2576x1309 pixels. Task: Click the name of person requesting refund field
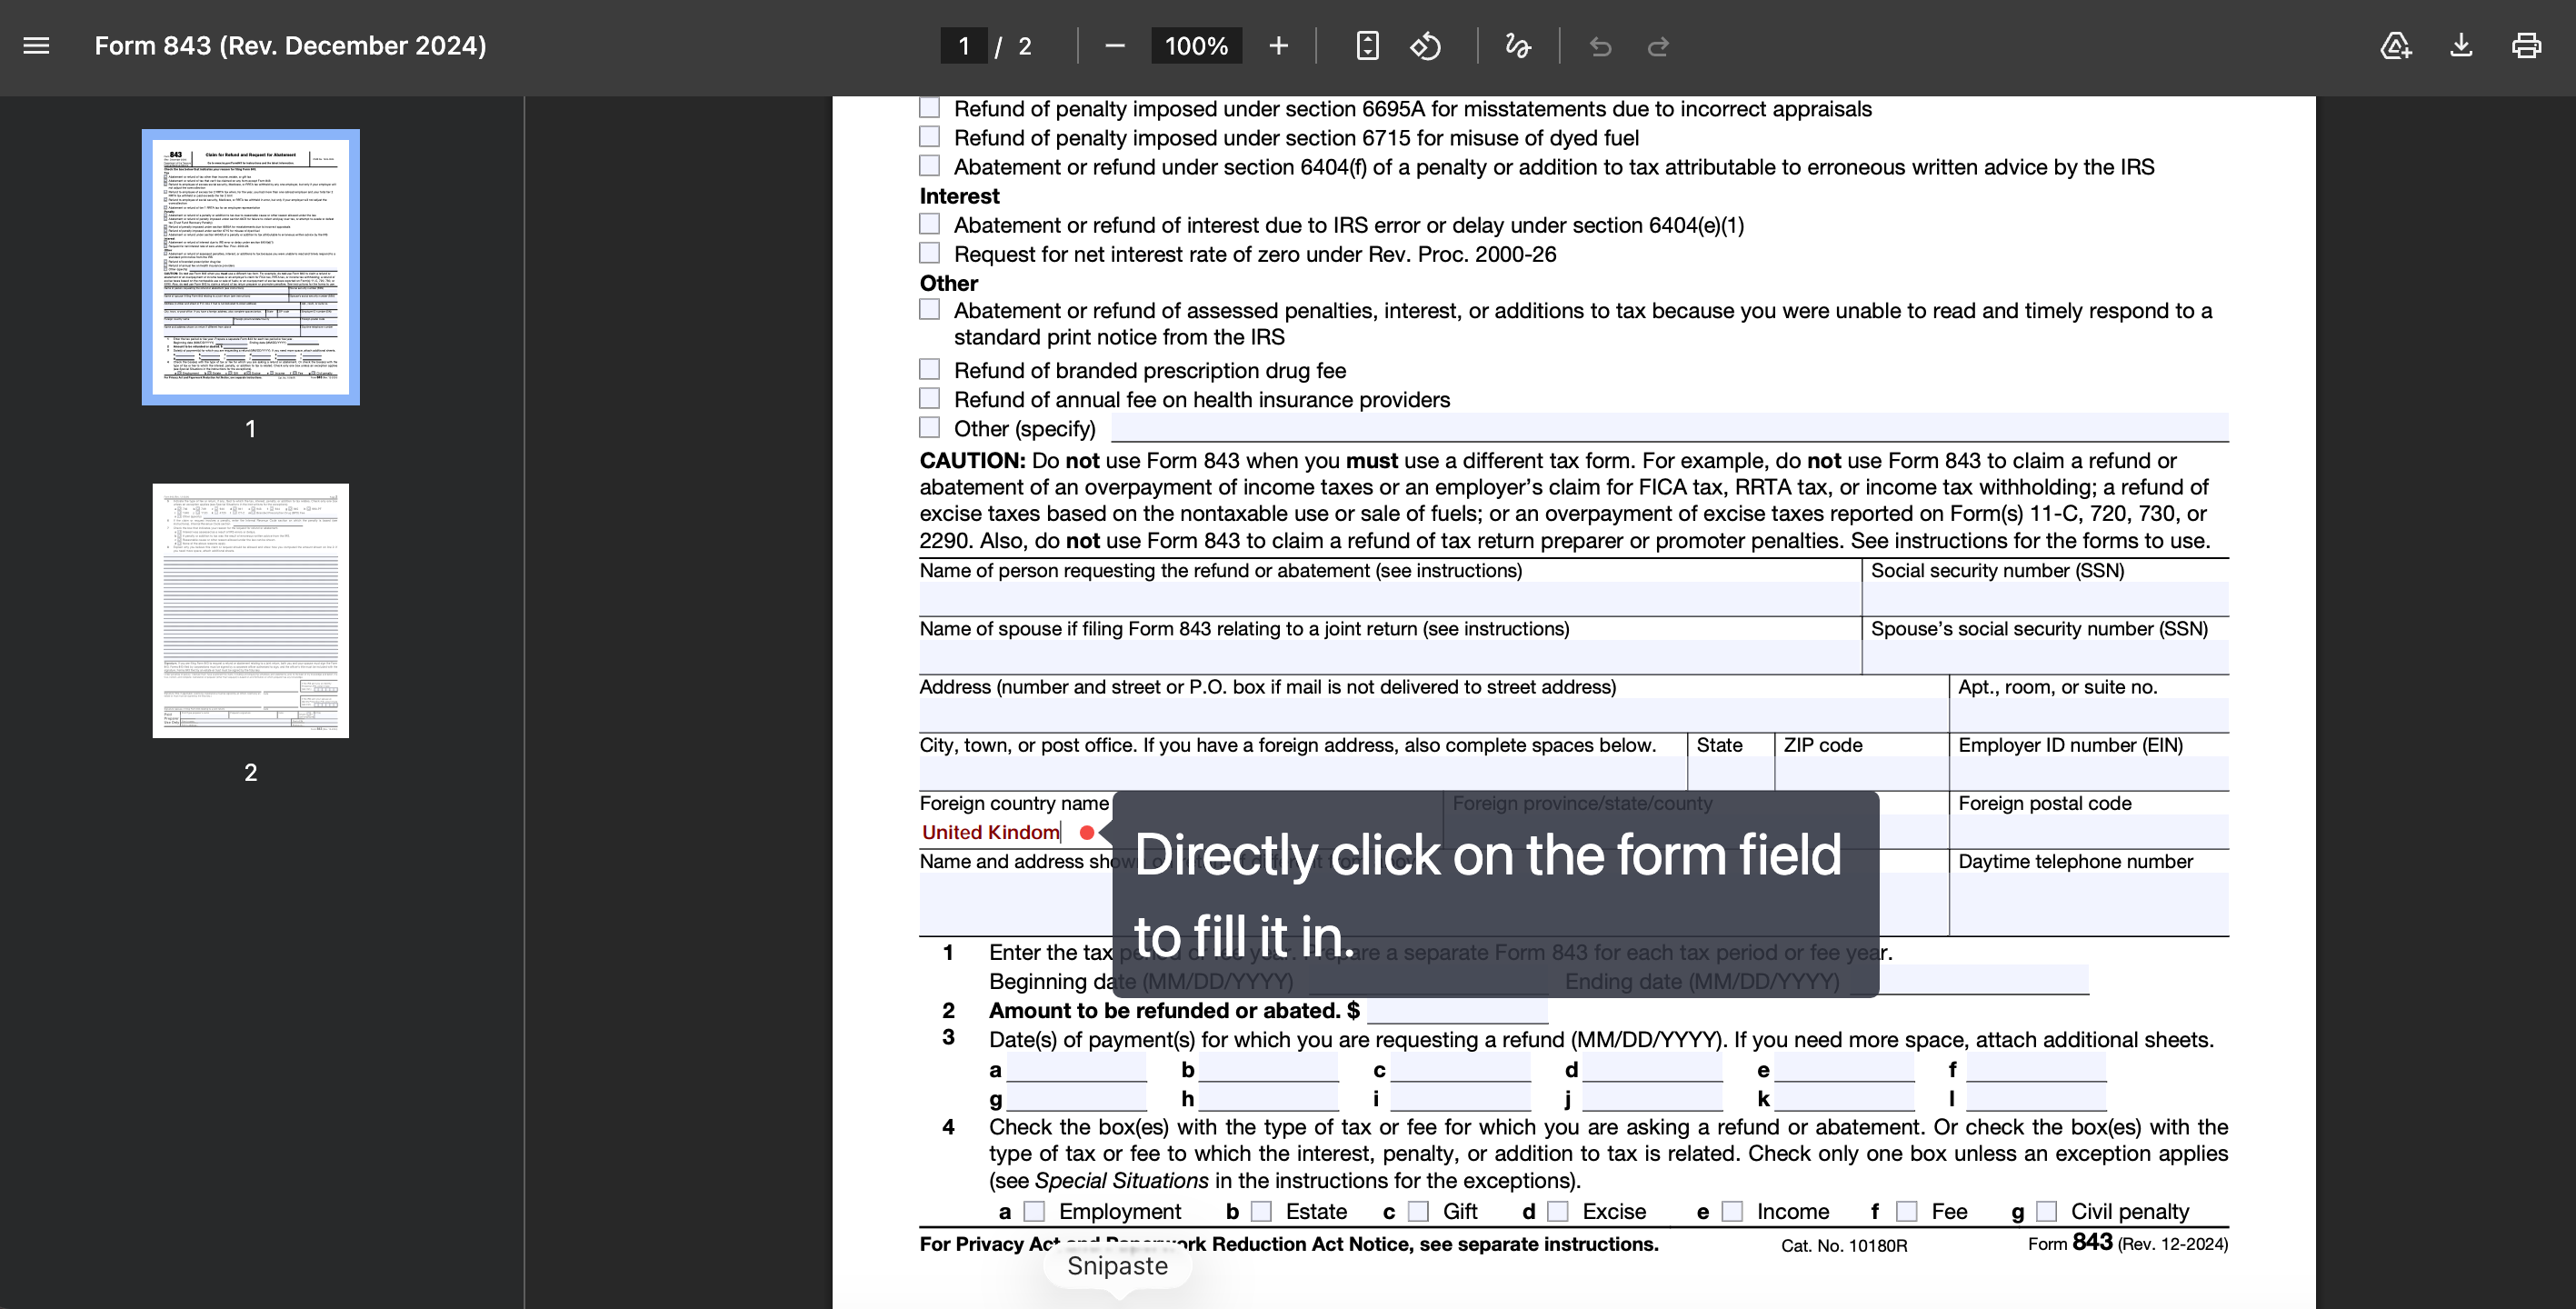pyautogui.click(x=1390, y=599)
